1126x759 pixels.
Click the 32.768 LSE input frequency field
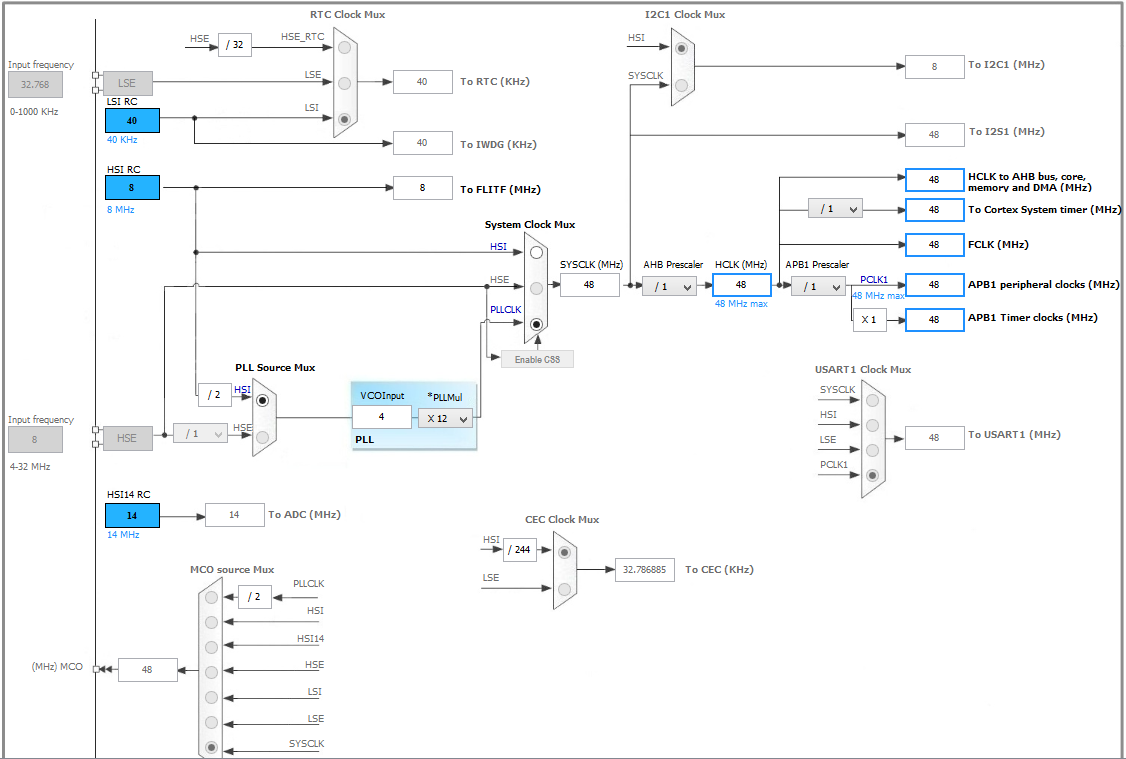point(35,85)
